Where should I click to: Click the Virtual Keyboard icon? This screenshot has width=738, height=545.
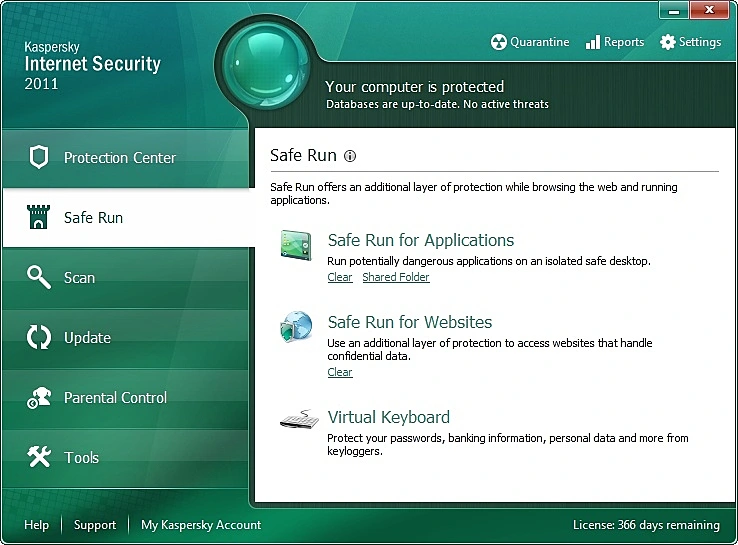click(x=298, y=420)
